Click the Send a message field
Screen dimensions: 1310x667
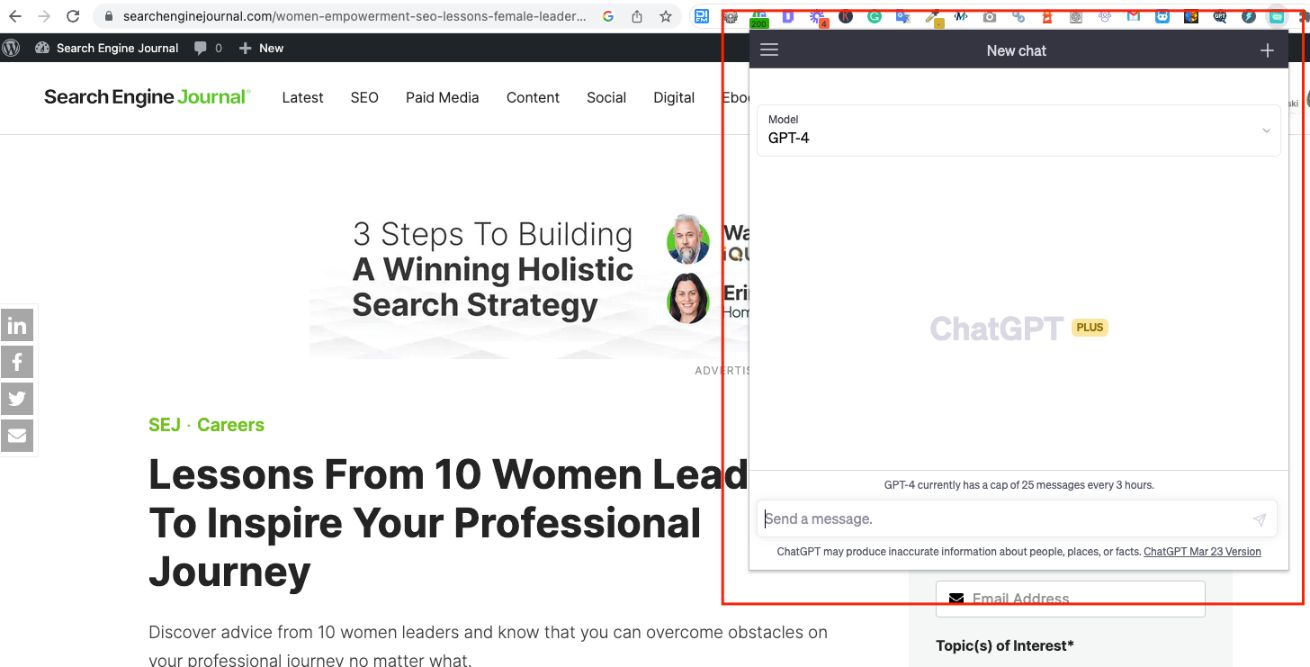point(1000,519)
